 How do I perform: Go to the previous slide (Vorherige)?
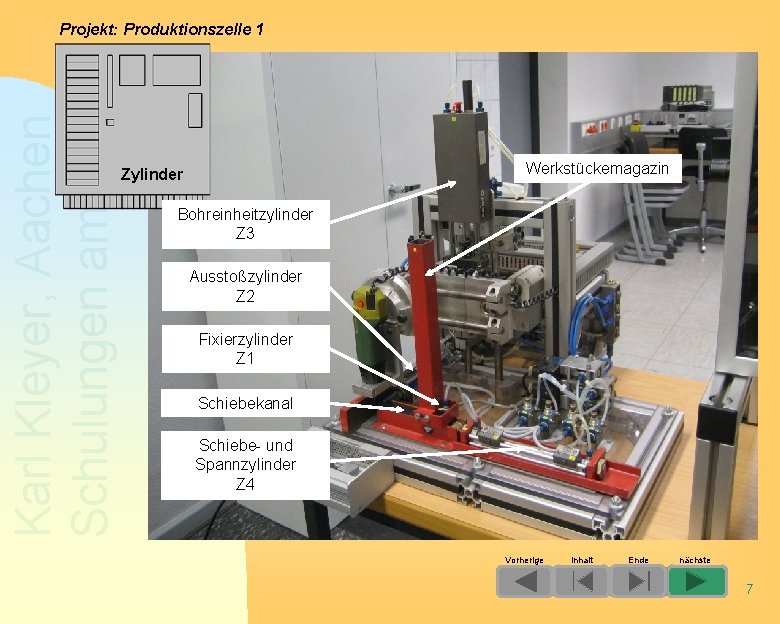524,581
